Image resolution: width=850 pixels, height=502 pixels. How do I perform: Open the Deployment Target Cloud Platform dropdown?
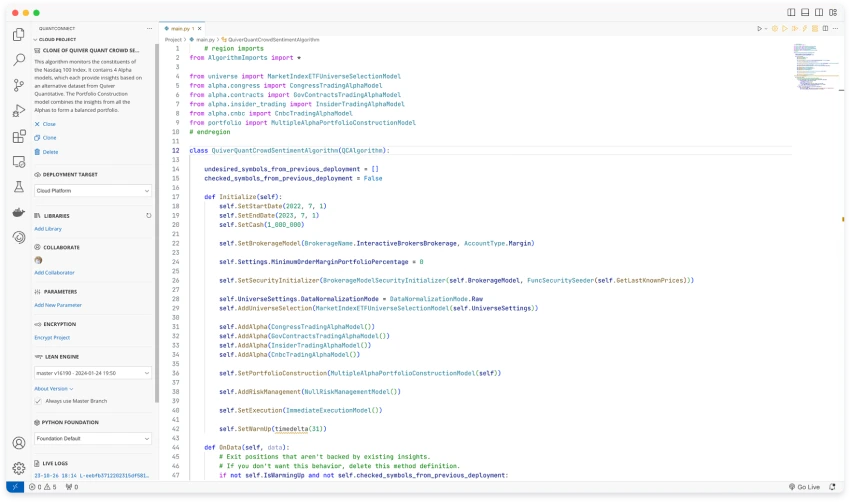pos(93,191)
